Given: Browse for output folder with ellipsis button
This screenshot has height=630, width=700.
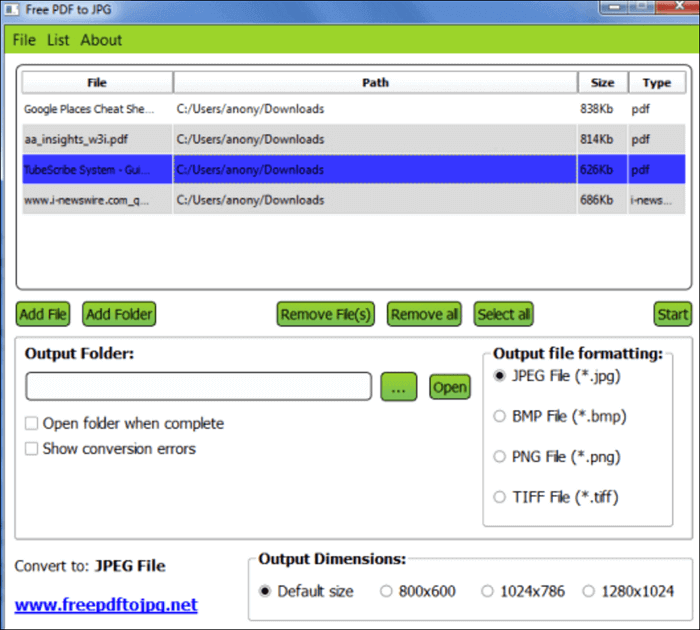Looking at the screenshot, I should [398, 387].
